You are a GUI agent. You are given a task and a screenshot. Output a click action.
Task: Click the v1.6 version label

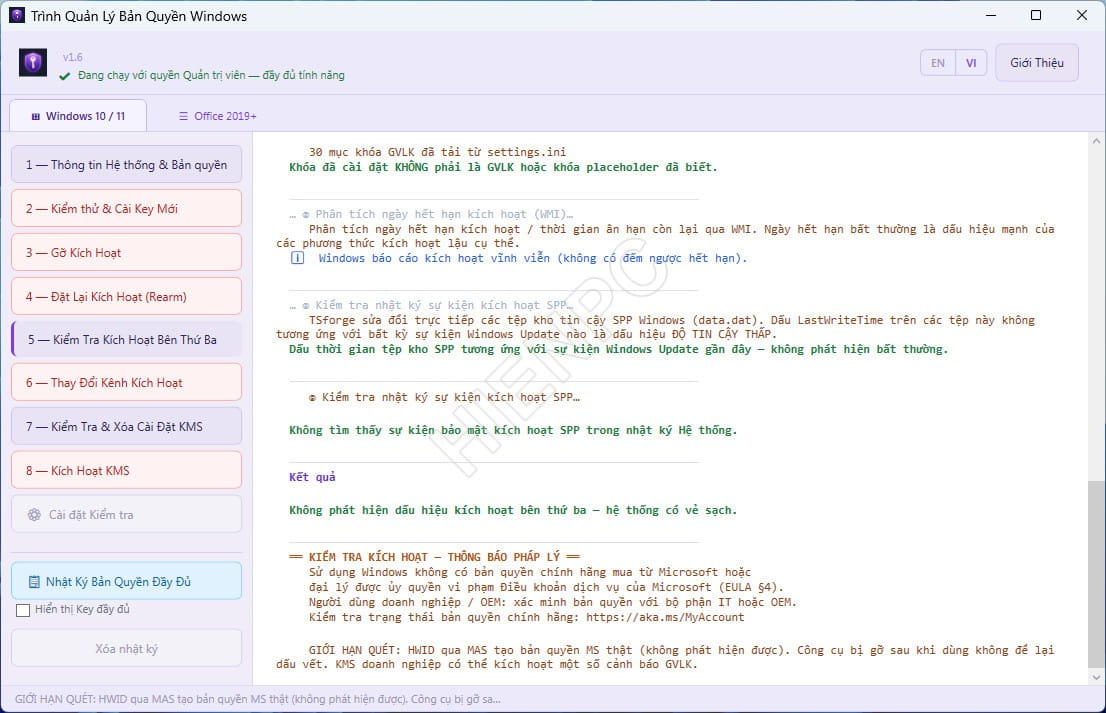click(x=73, y=57)
